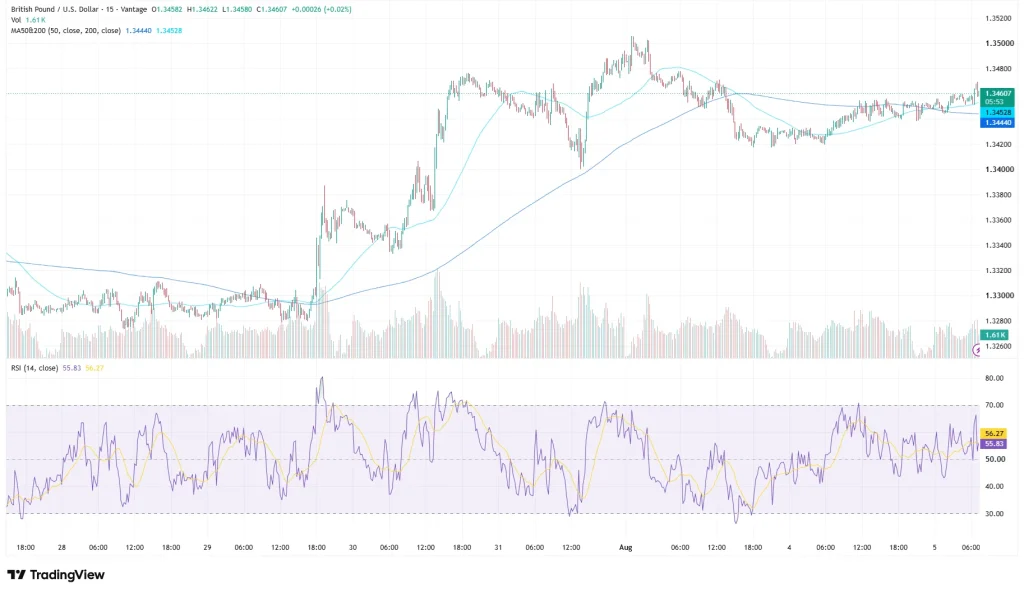
Task: Click the 1.35000 price axis label
Action: (x=999, y=43)
